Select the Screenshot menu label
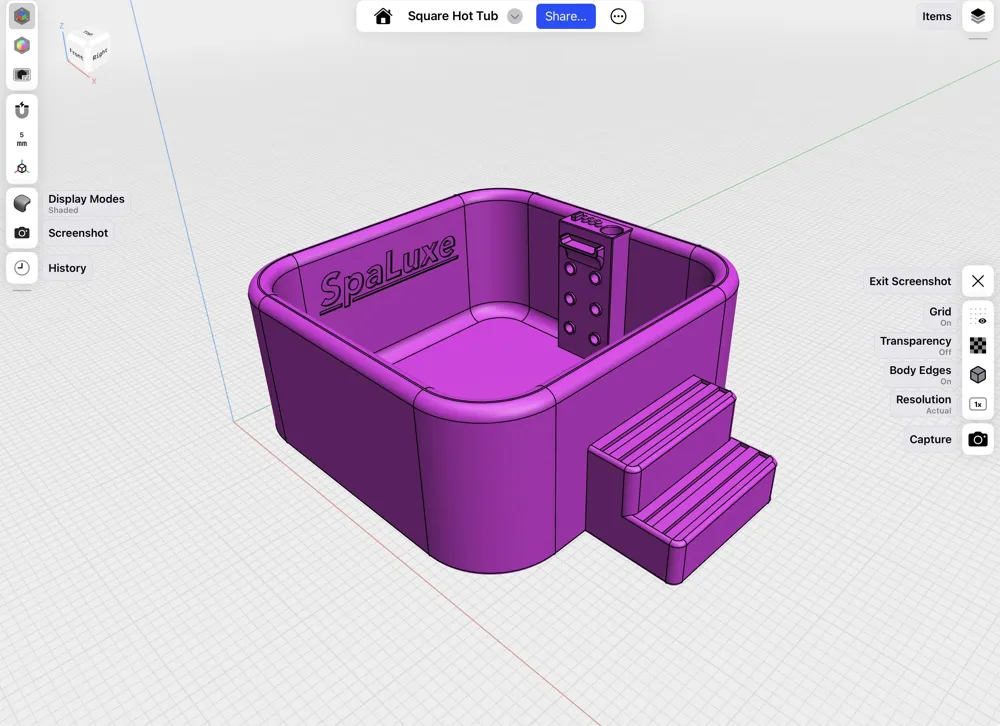1000x726 pixels. (78, 233)
